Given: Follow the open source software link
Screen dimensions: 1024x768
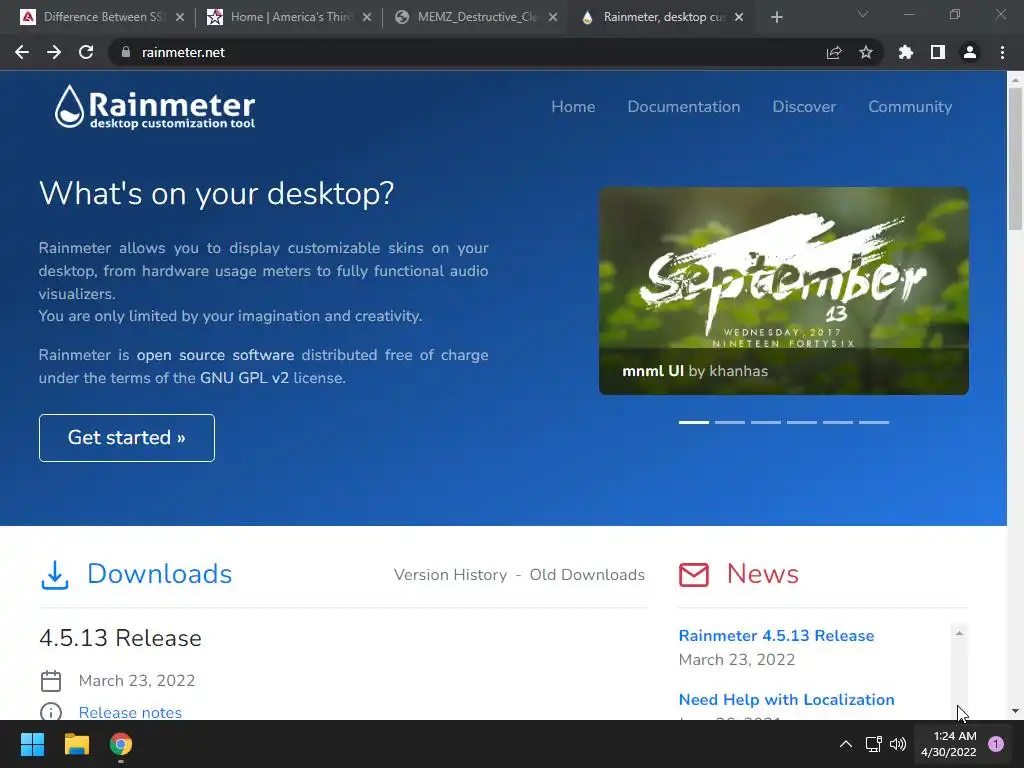Looking at the screenshot, I should [x=215, y=355].
